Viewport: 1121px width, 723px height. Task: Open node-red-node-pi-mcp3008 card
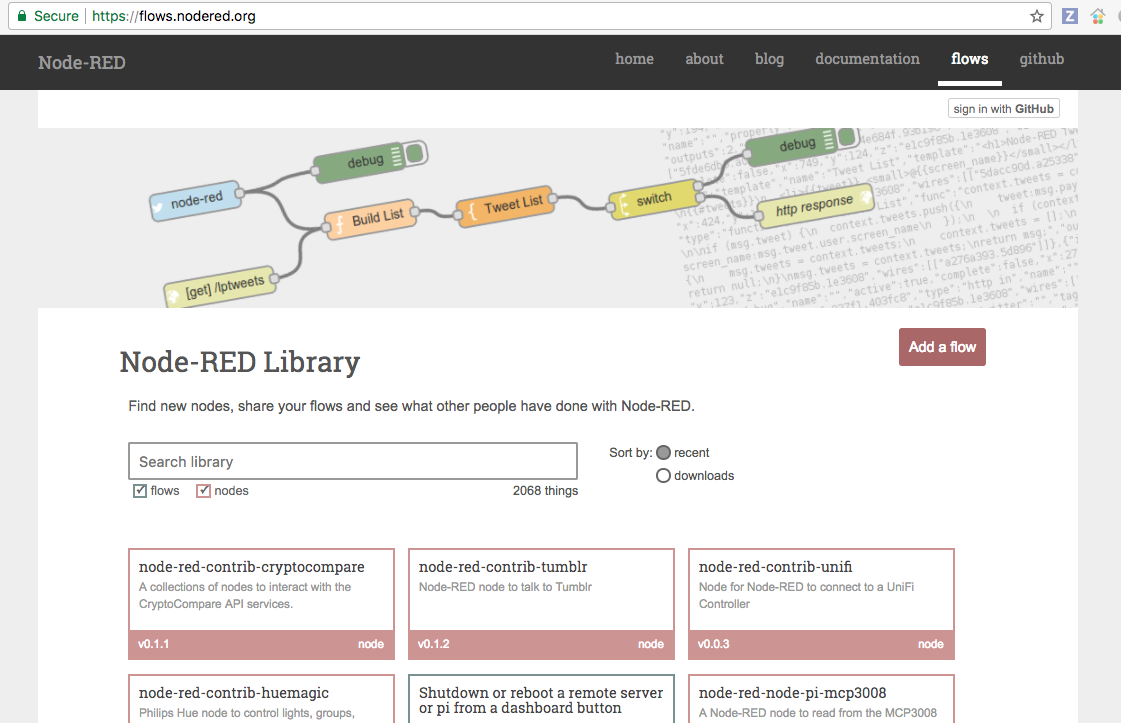(x=821, y=699)
